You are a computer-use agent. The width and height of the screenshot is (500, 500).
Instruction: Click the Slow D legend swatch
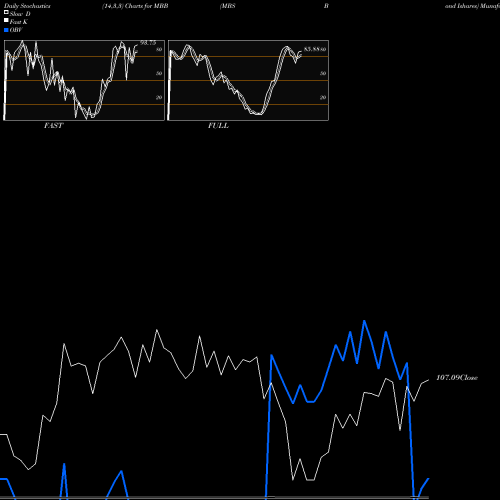(x=6, y=13)
